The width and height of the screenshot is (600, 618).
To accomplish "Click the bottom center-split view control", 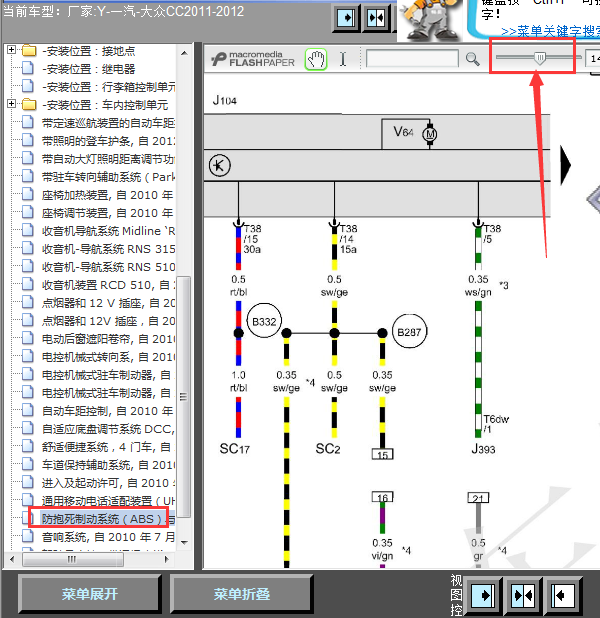I will (x=523, y=595).
